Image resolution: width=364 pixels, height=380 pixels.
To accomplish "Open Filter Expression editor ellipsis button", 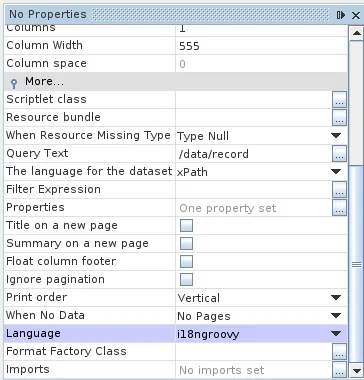I will [339, 190].
